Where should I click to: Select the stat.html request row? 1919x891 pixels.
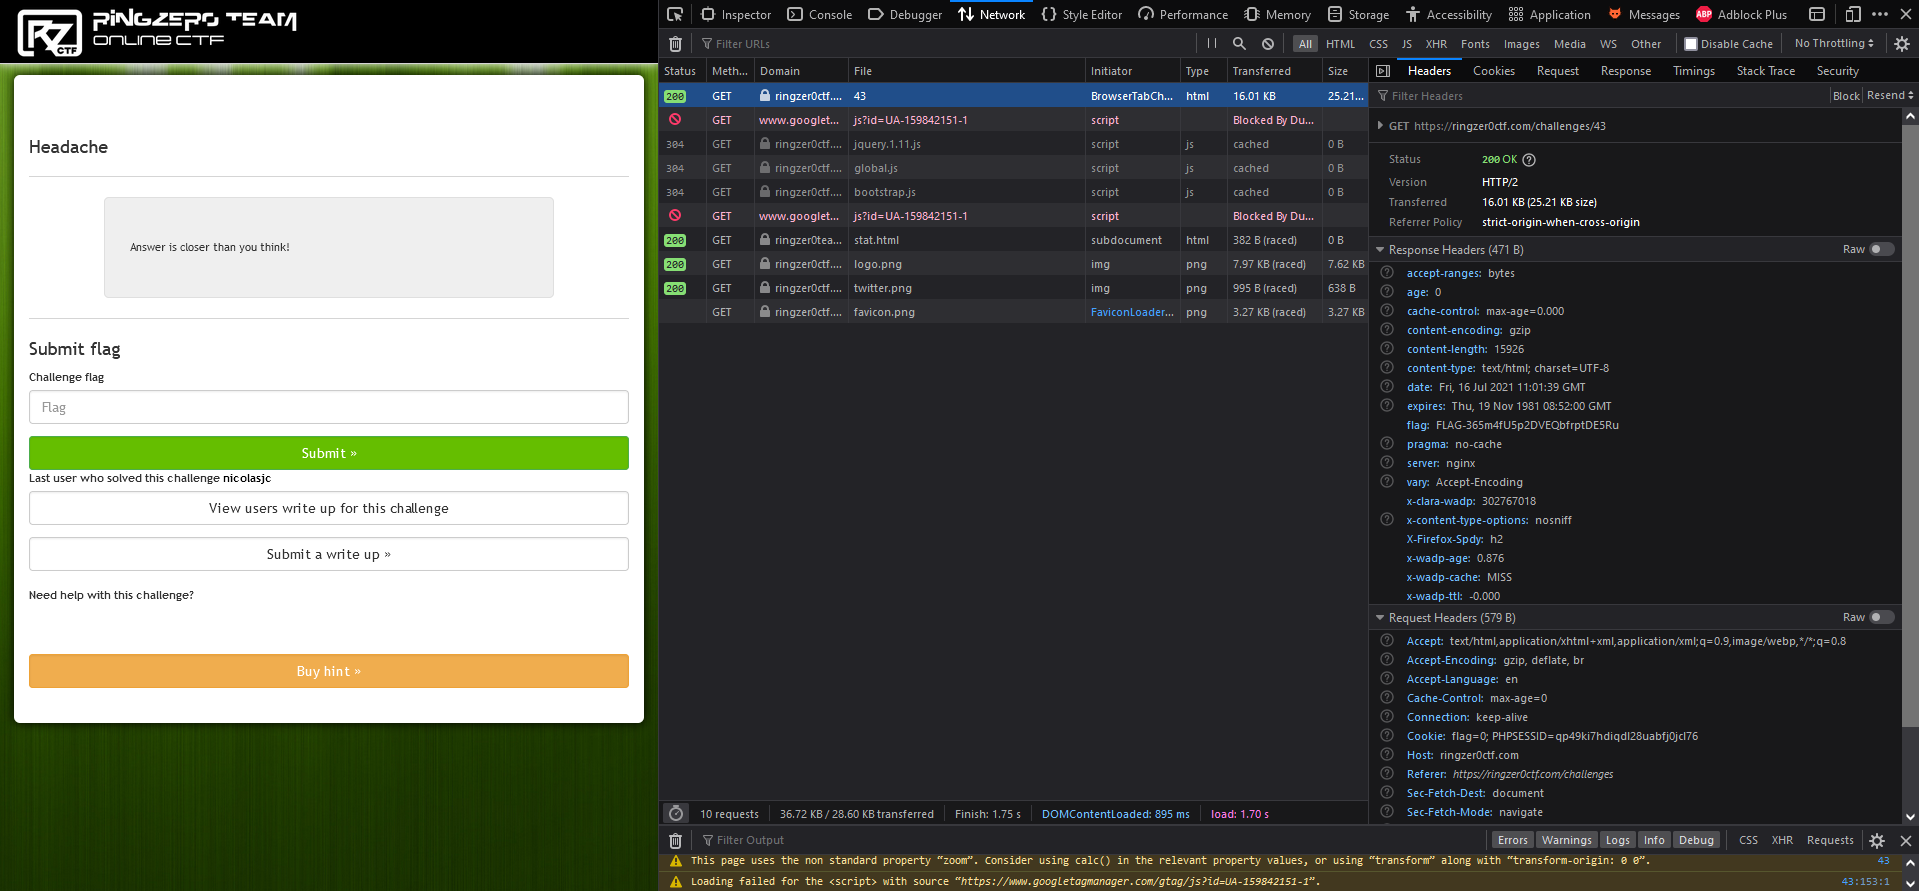[x=1013, y=240]
